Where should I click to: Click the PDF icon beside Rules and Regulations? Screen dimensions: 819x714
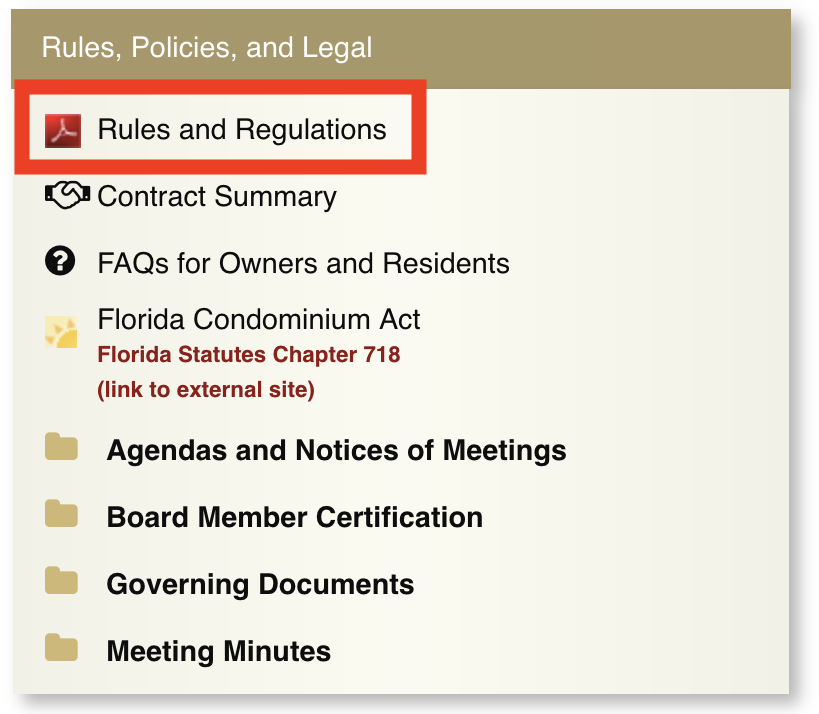[63, 130]
